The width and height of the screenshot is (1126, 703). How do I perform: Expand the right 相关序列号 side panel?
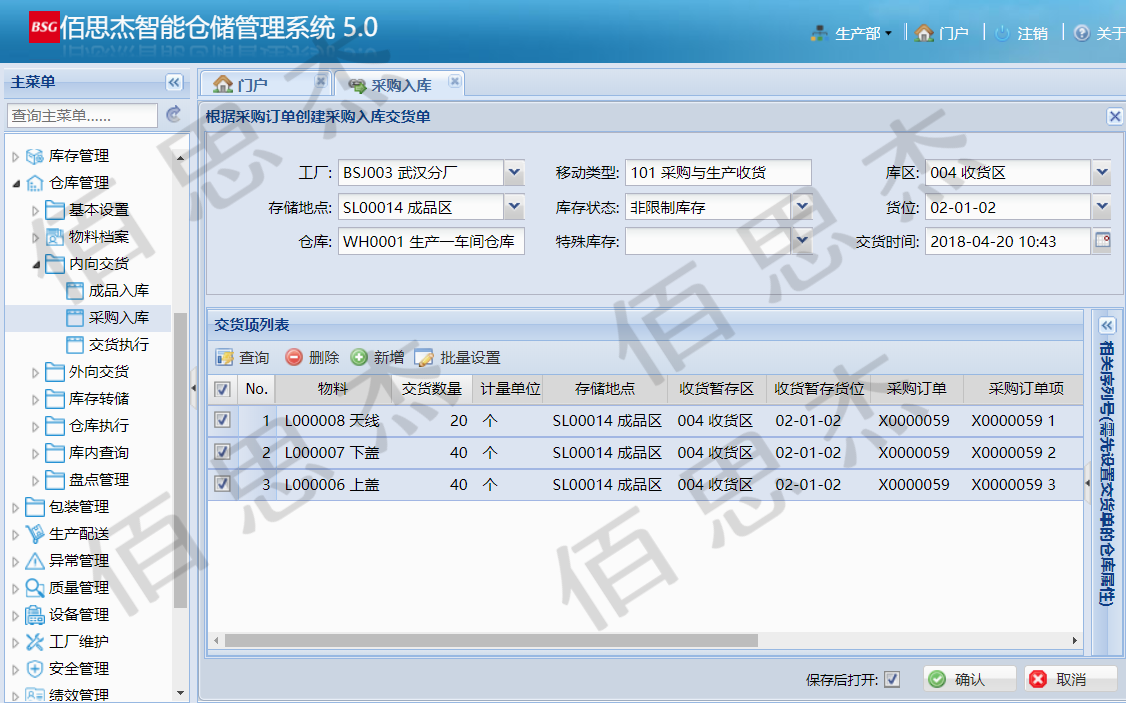point(1107,325)
